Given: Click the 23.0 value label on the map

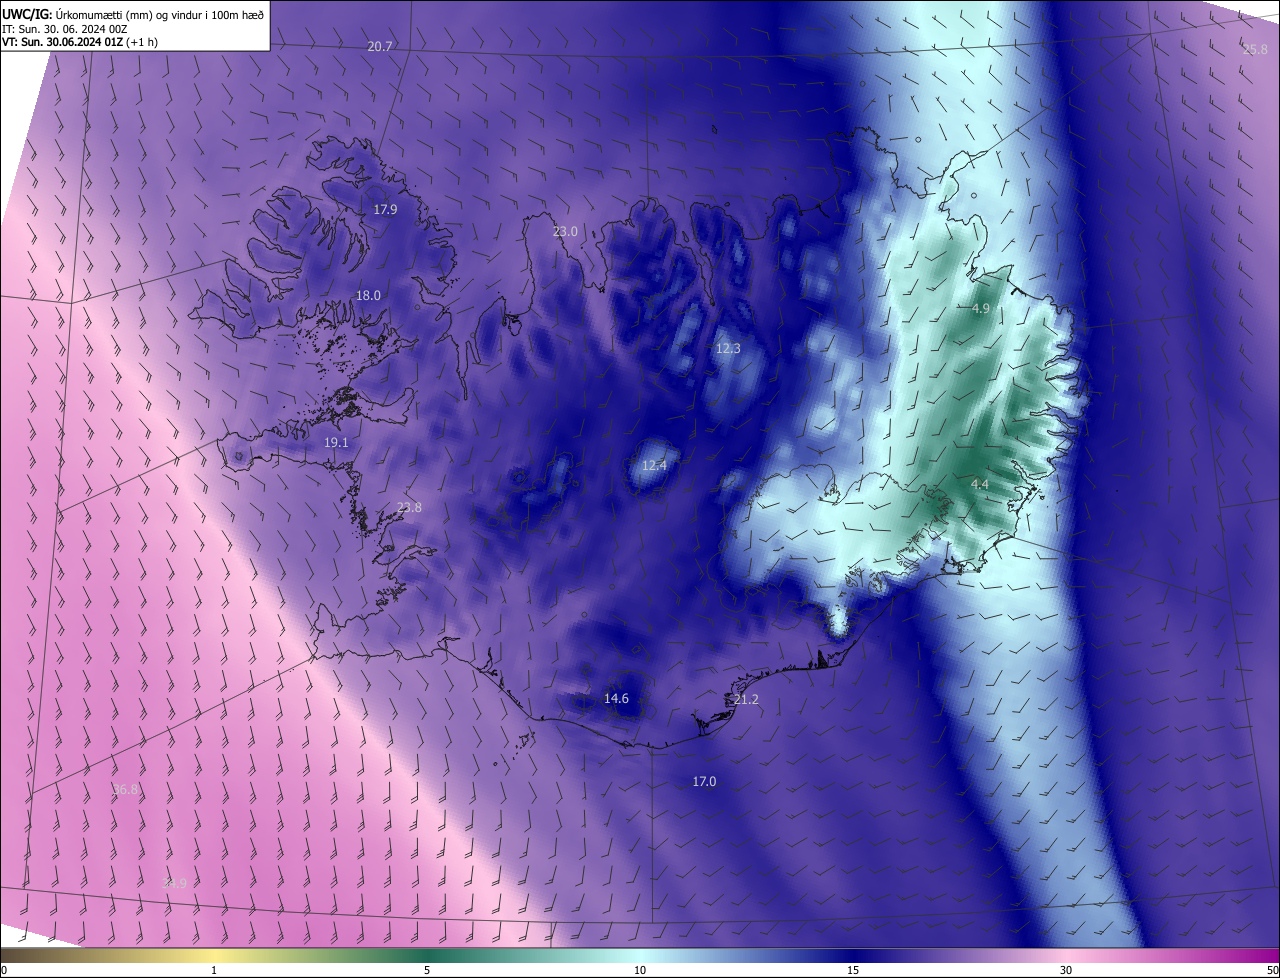Looking at the screenshot, I should (x=565, y=232).
